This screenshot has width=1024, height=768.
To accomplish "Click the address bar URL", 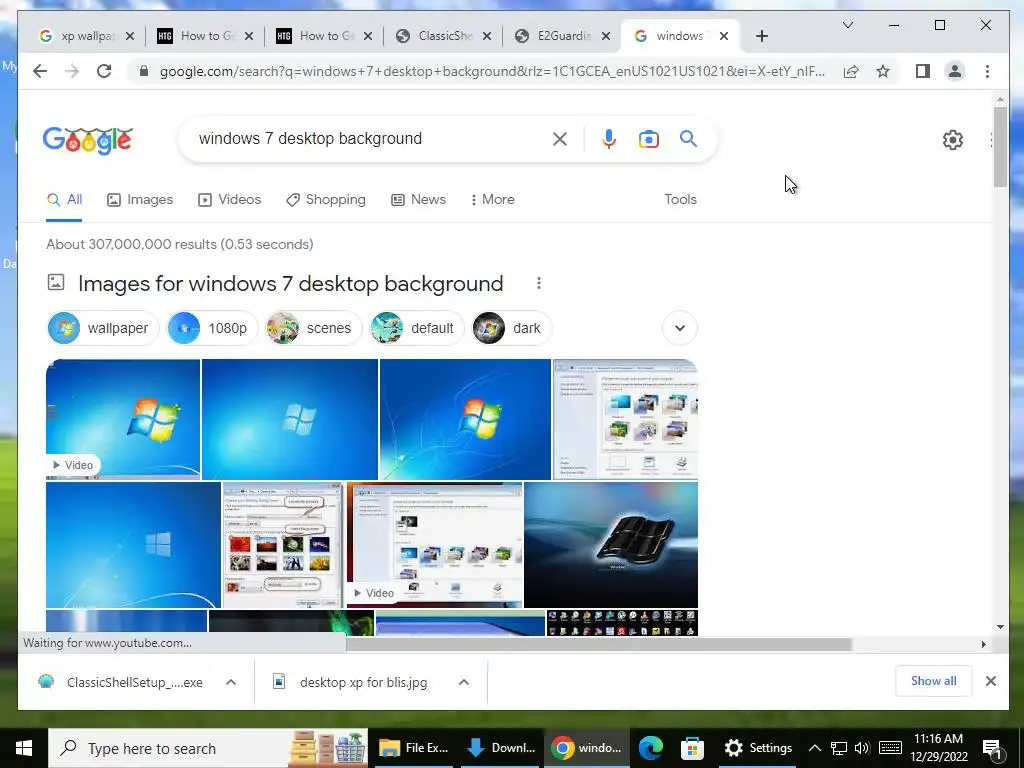I will 492,71.
